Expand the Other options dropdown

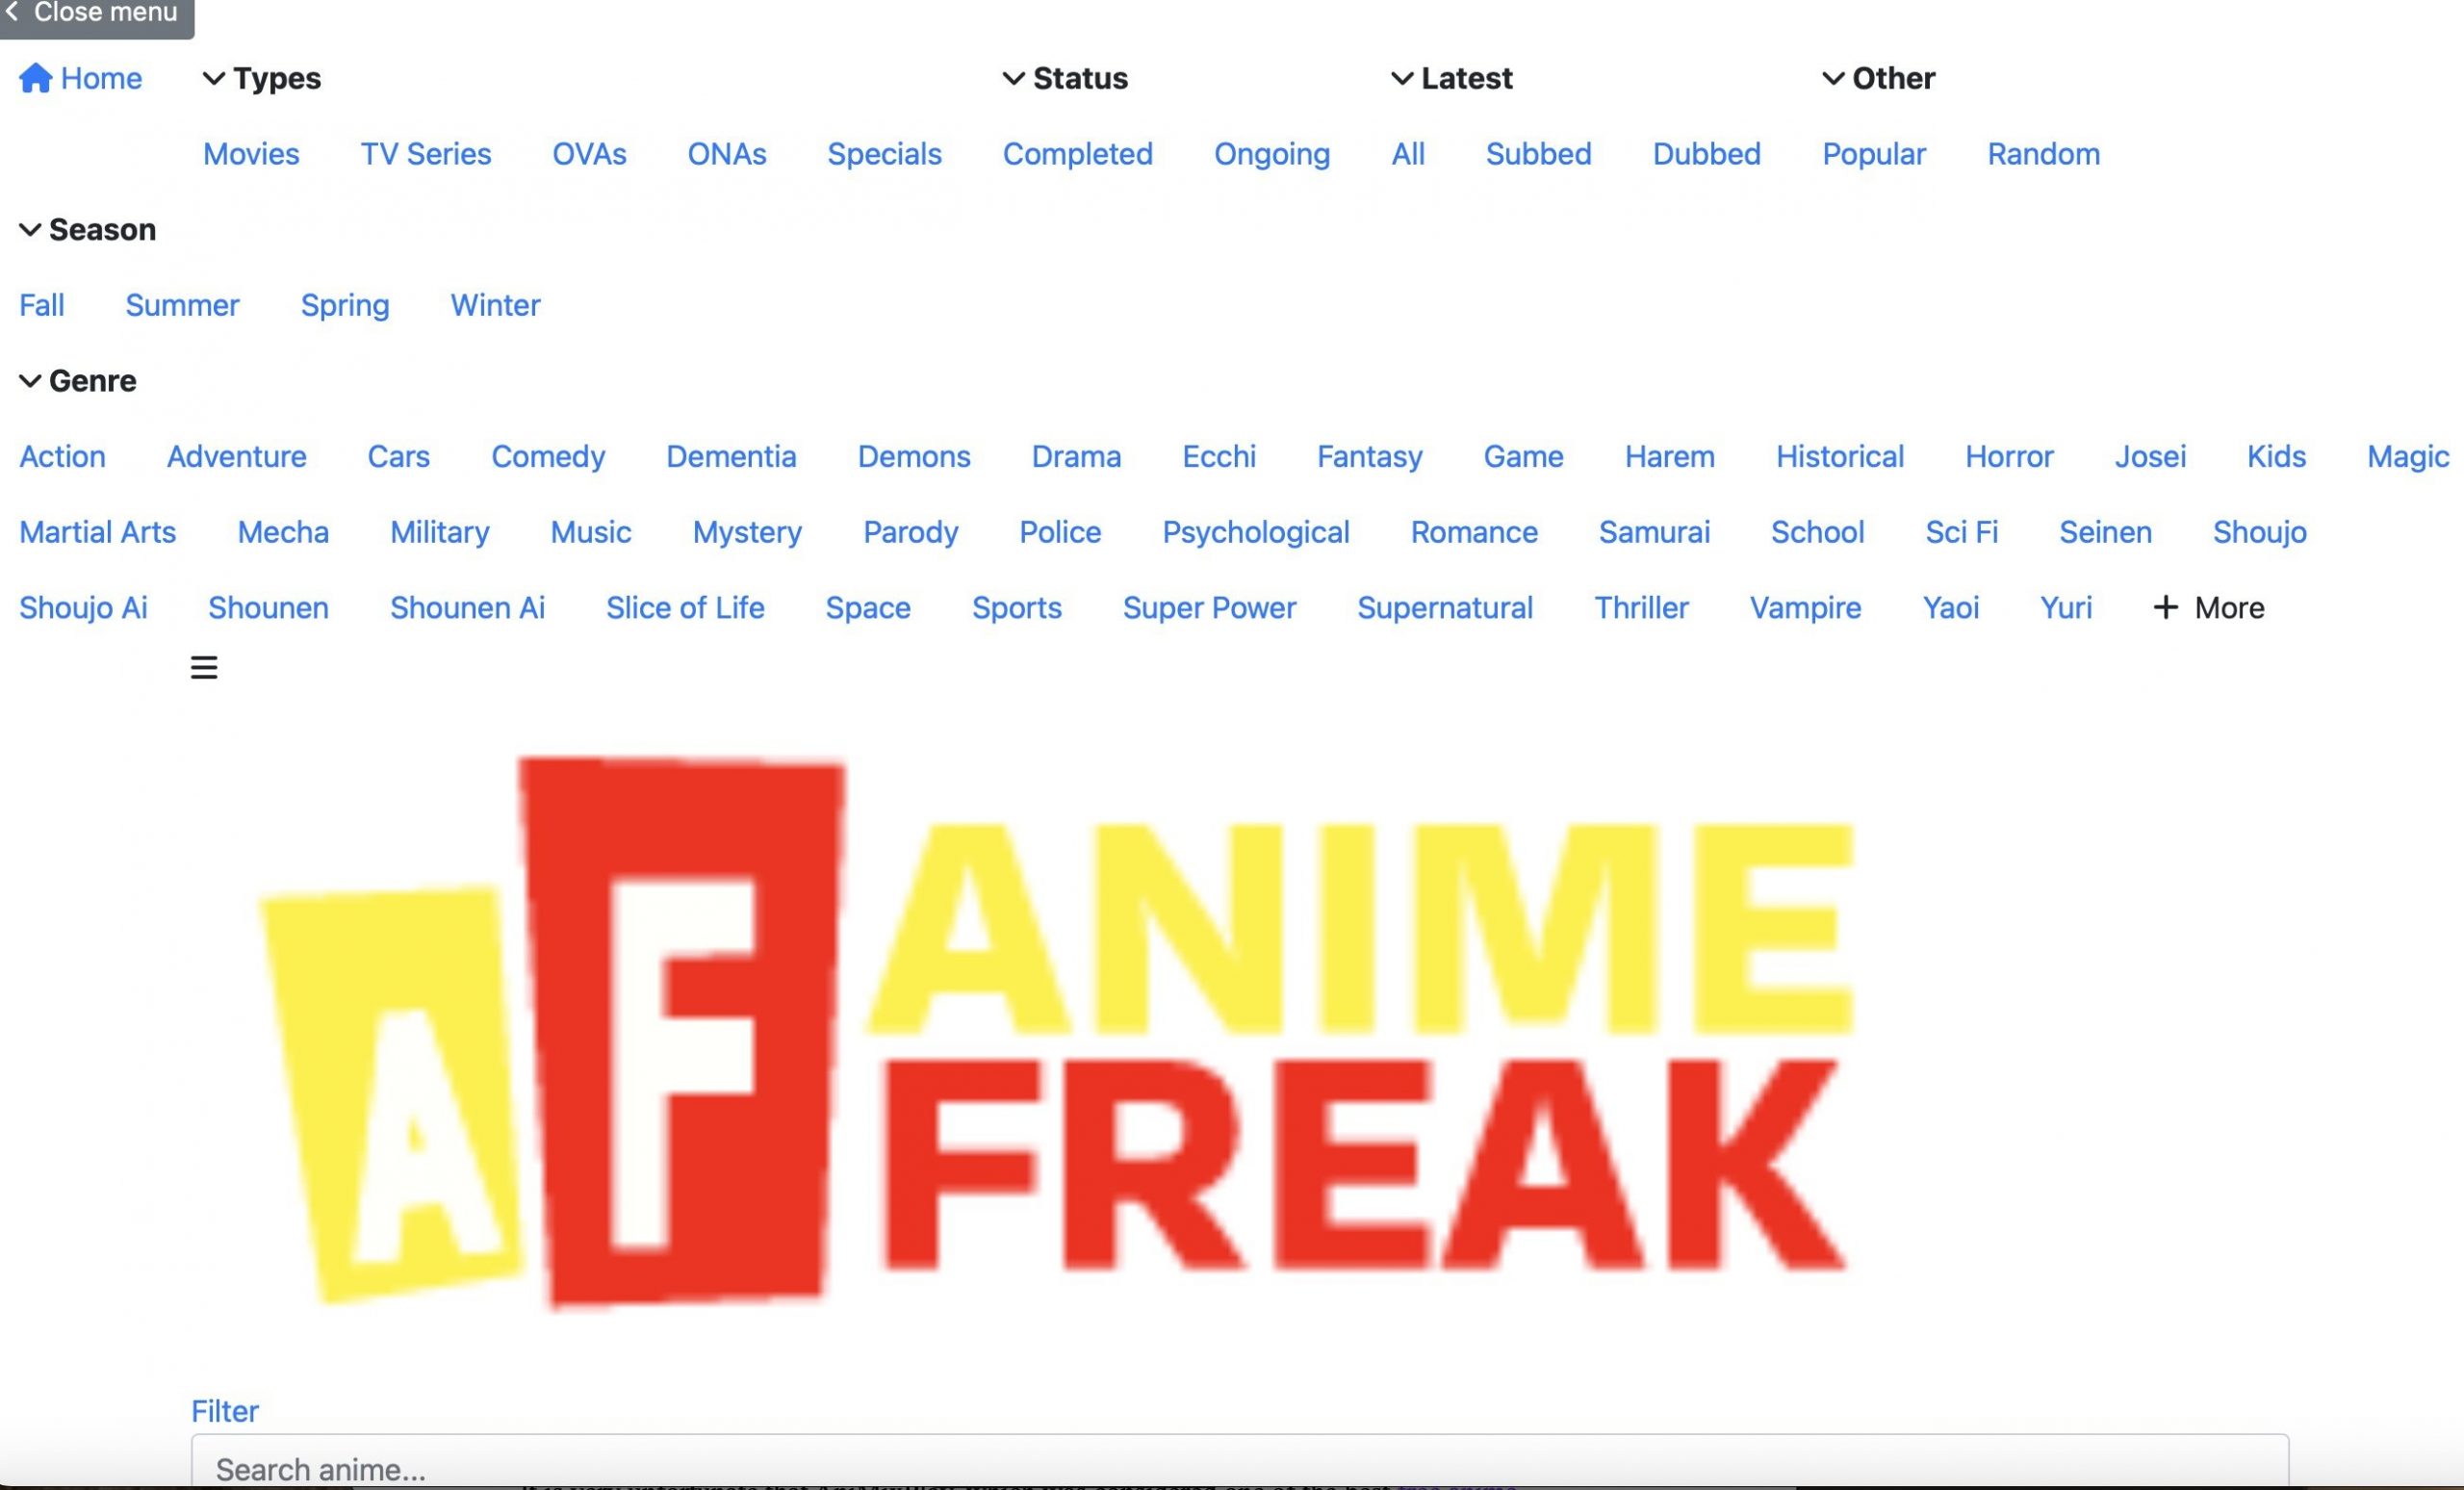click(x=1878, y=77)
